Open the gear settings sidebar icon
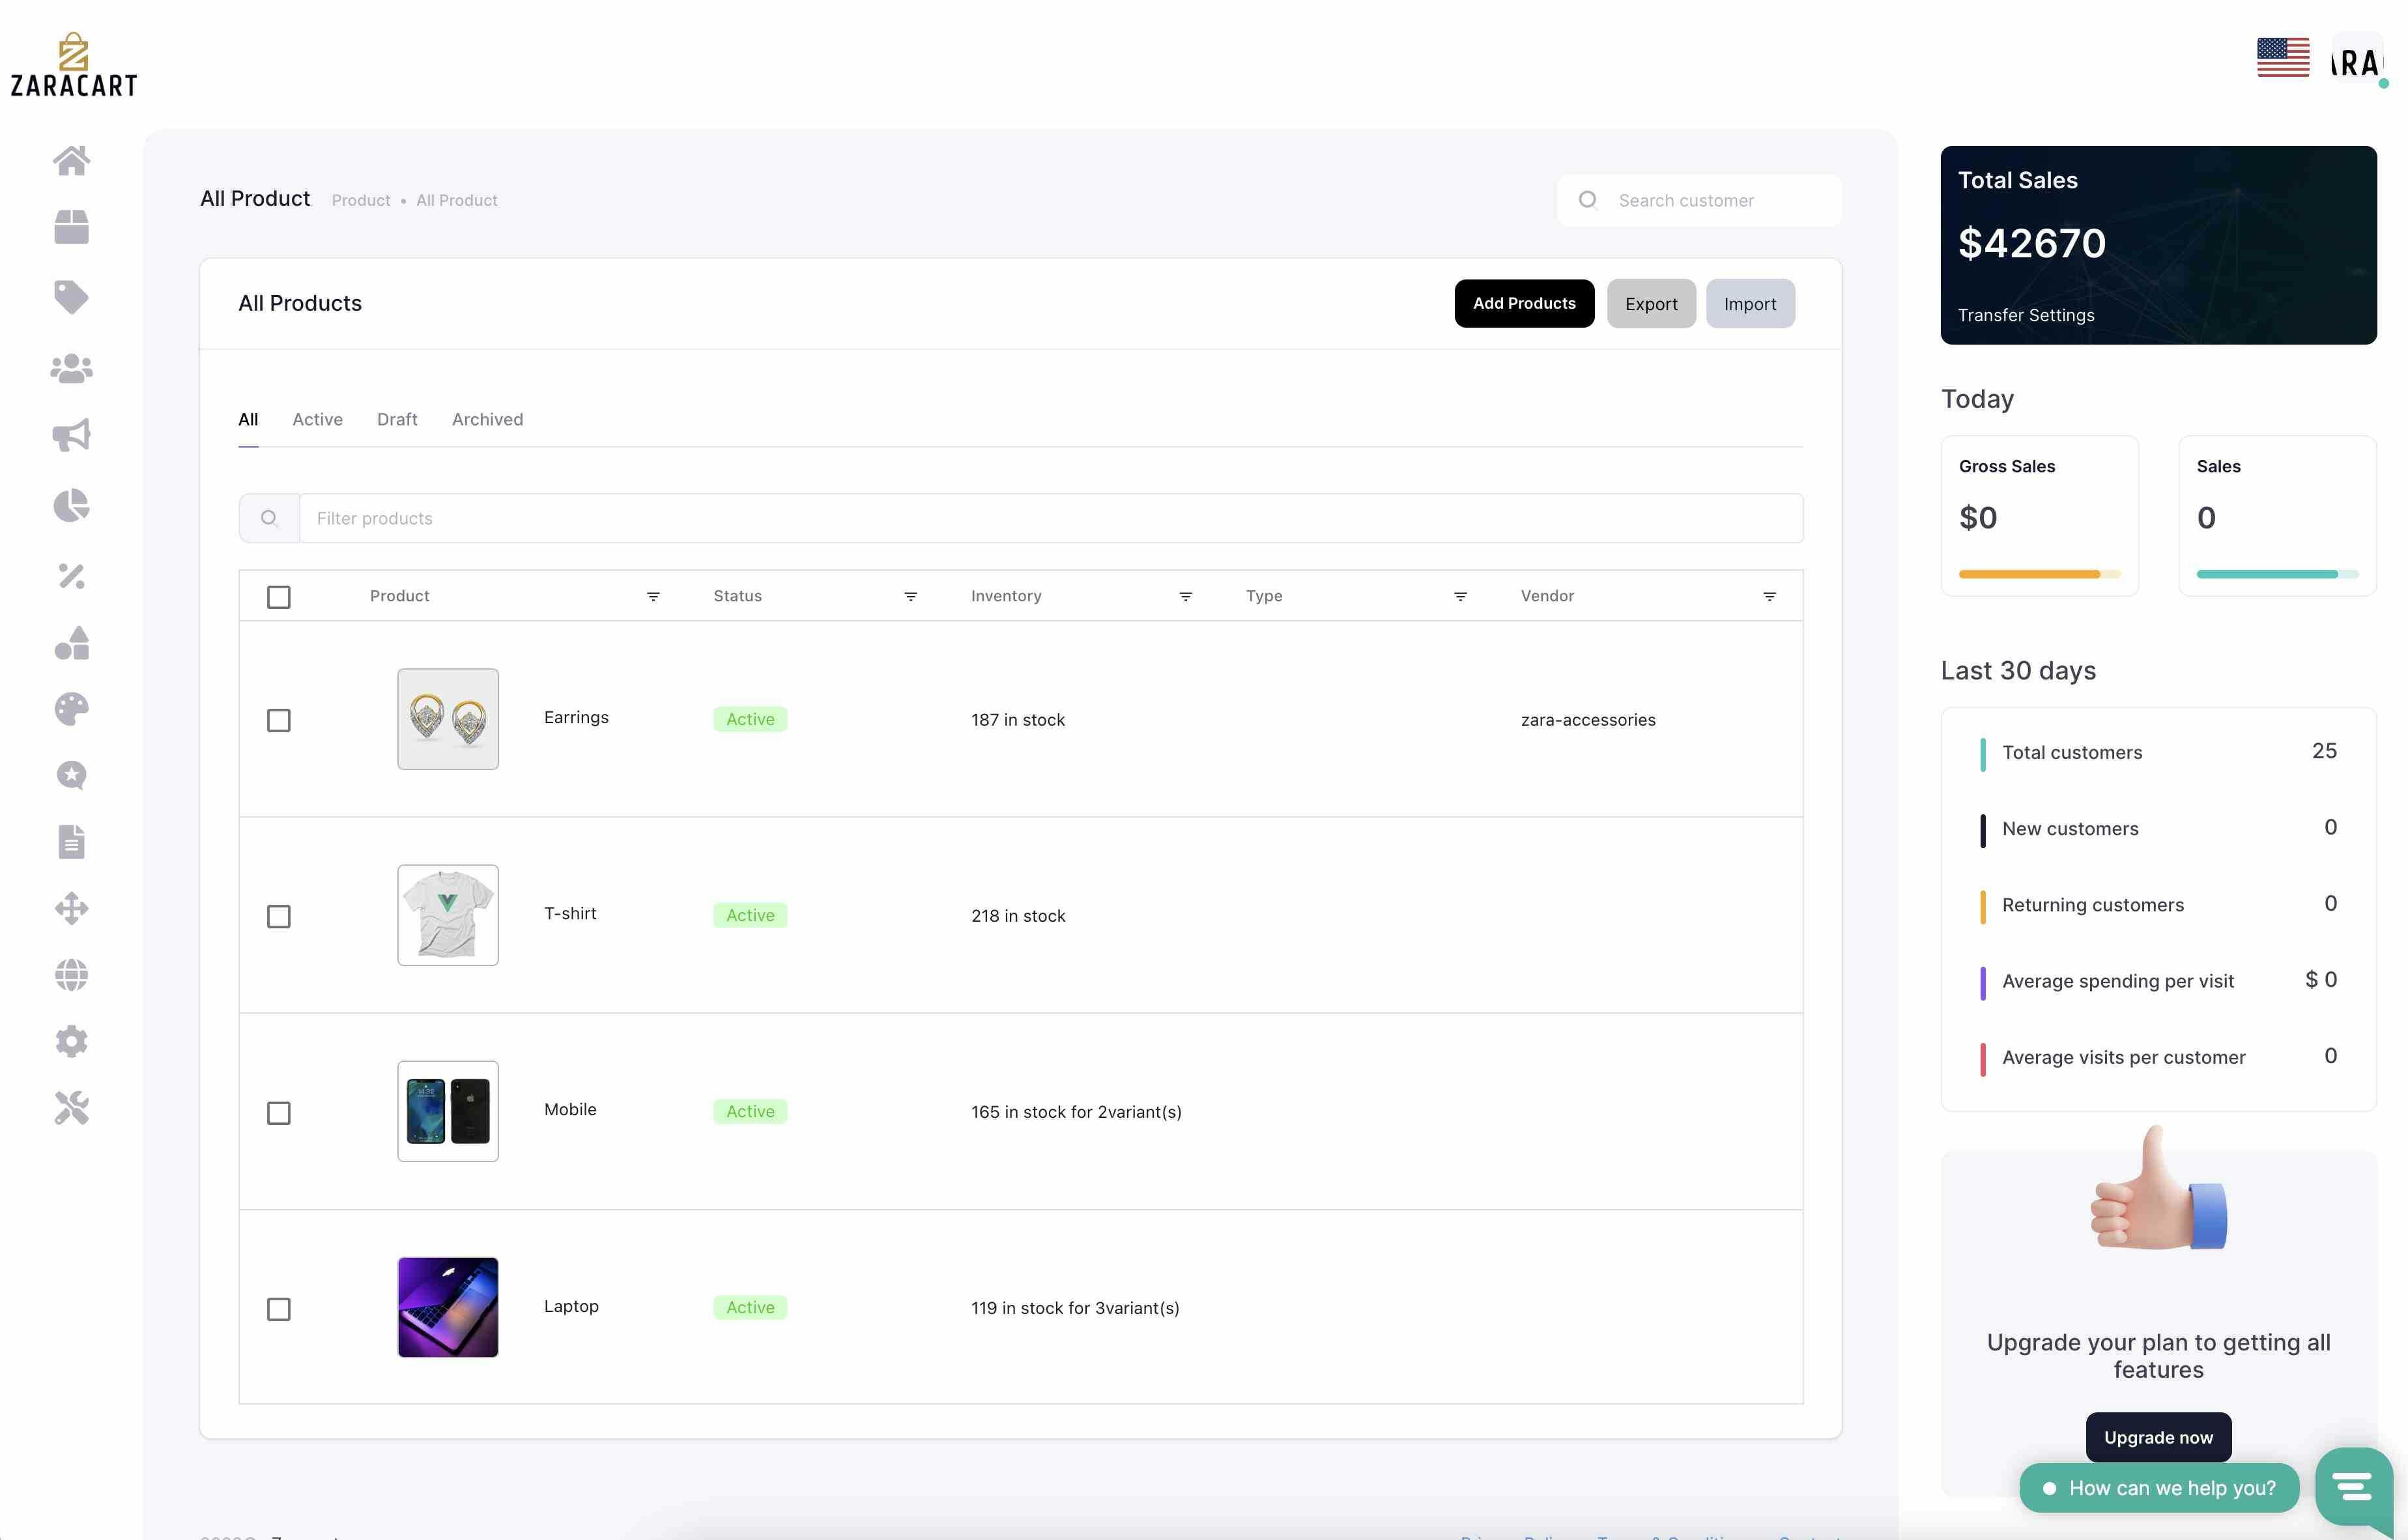This screenshot has height=1540, width=2408. 71,1042
